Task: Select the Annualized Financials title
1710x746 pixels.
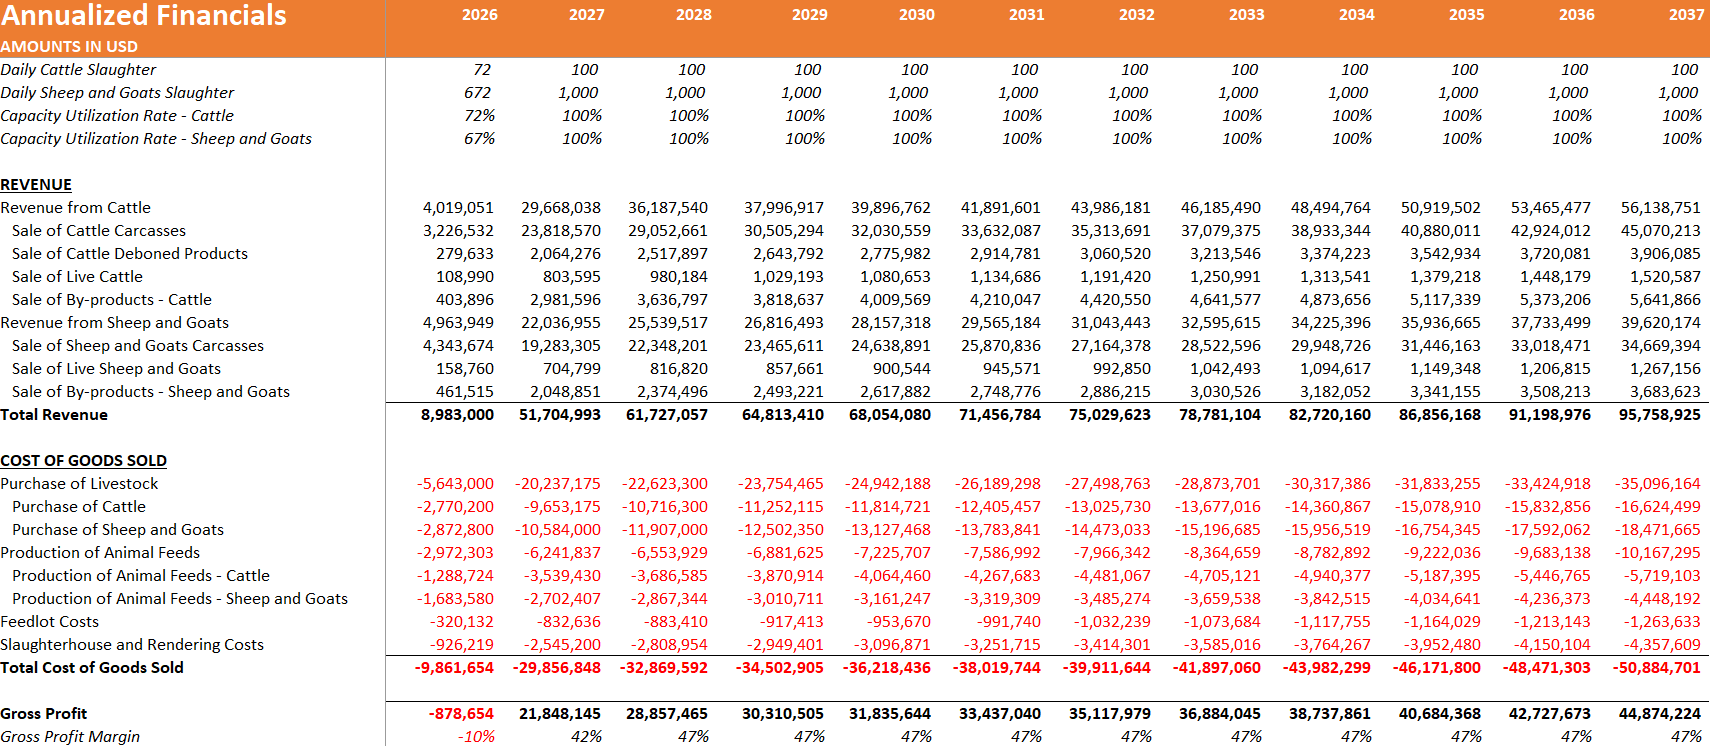Action: [143, 15]
